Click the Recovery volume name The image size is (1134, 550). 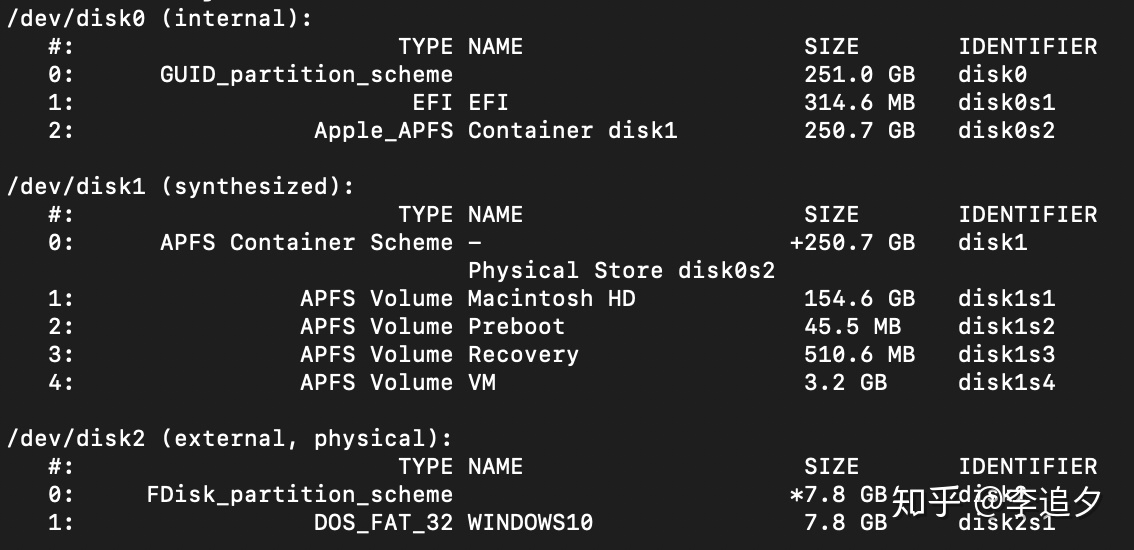[x=524, y=355]
